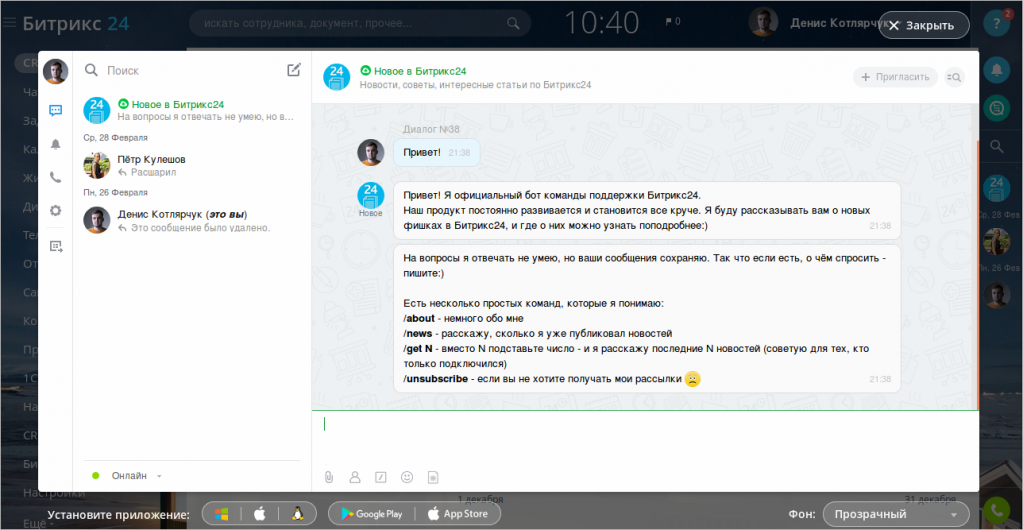Screen dimensions: 1023x530
Task: Attach a file with paperclip icon
Action: click(329, 477)
